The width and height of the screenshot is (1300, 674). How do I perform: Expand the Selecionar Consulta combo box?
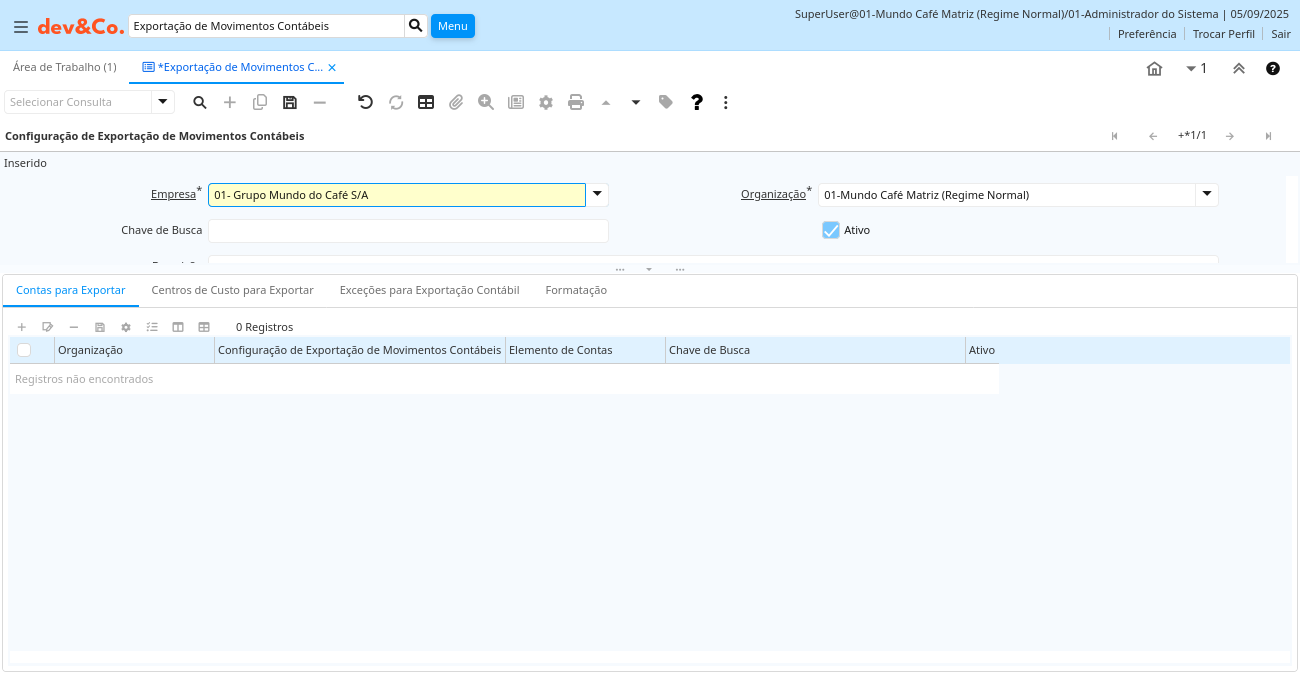163,102
